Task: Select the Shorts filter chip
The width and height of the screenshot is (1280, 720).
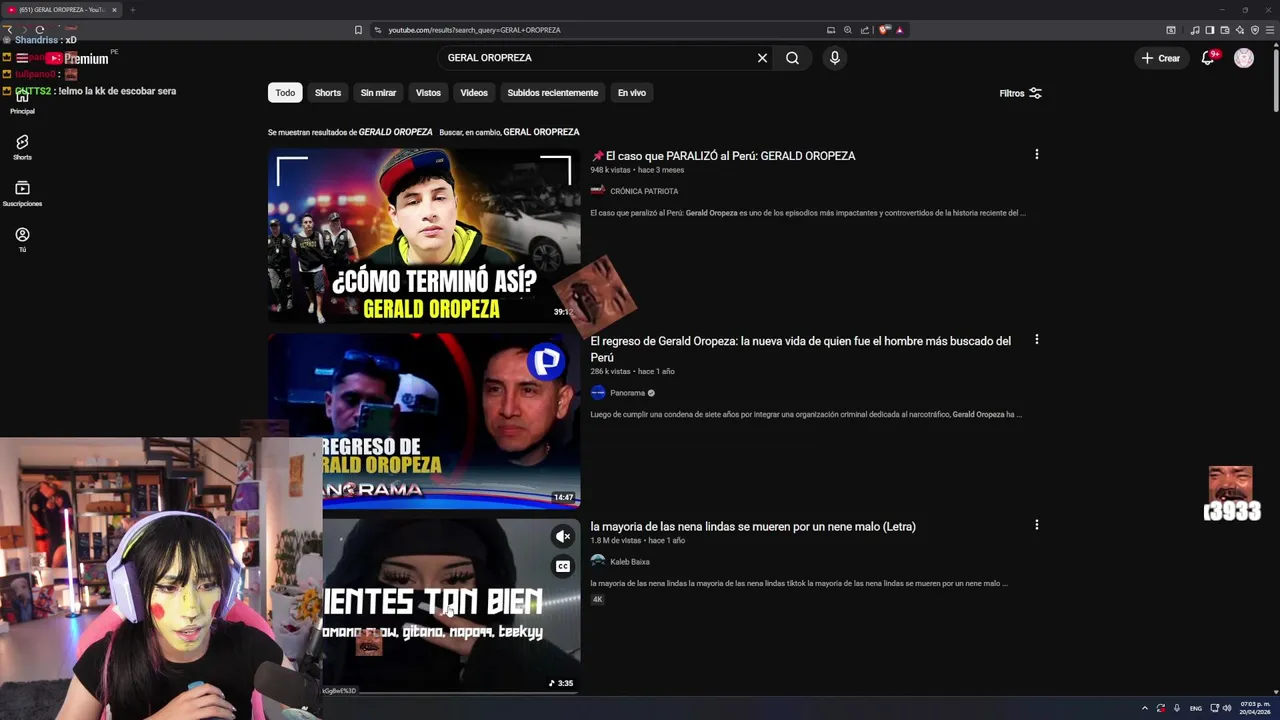Action: tap(328, 93)
